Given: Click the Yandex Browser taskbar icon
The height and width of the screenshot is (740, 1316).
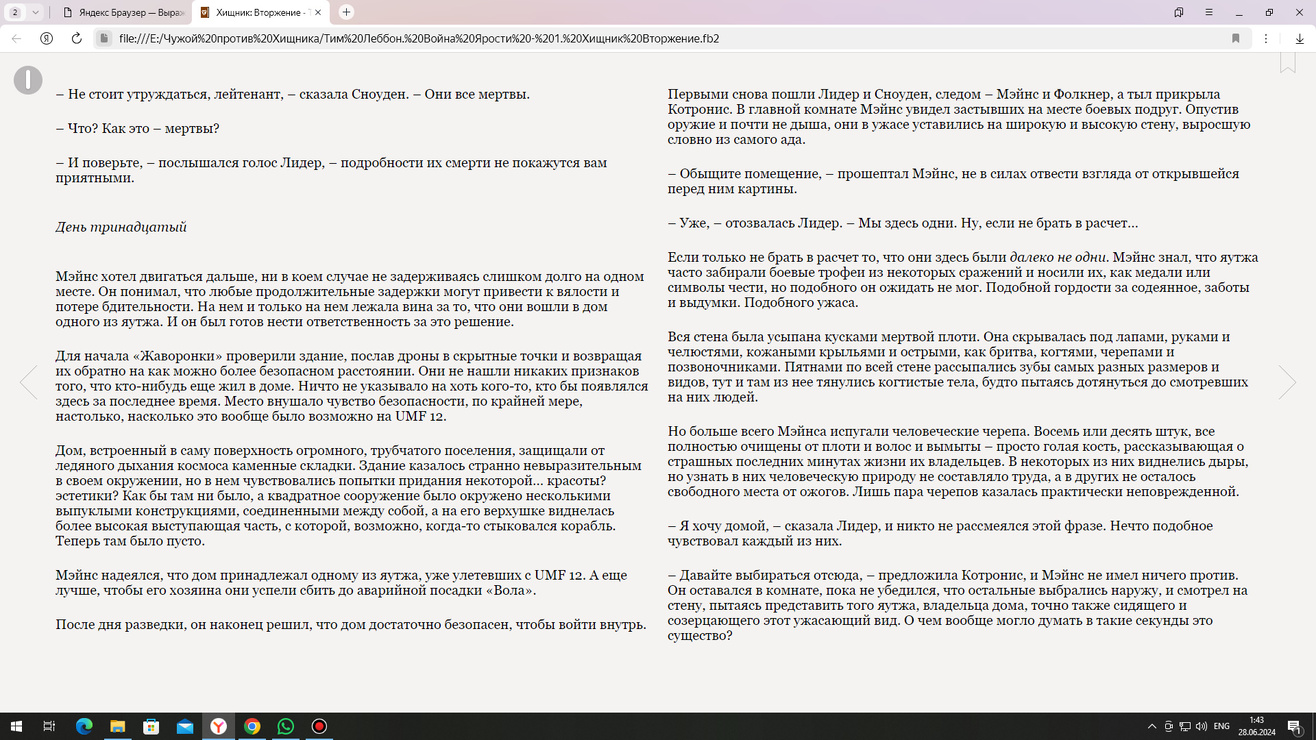Looking at the screenshot, I should click(x=218, y=726).
